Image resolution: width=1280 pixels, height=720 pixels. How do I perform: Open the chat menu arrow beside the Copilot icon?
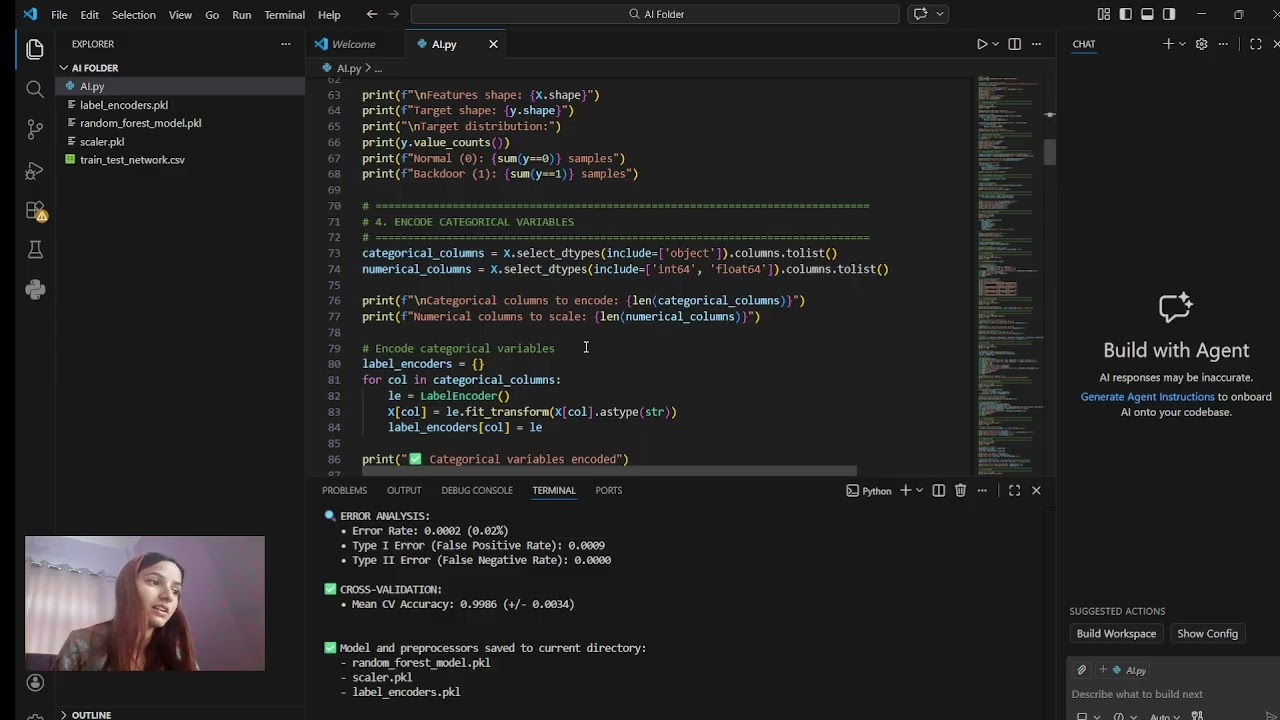point(941,14)
